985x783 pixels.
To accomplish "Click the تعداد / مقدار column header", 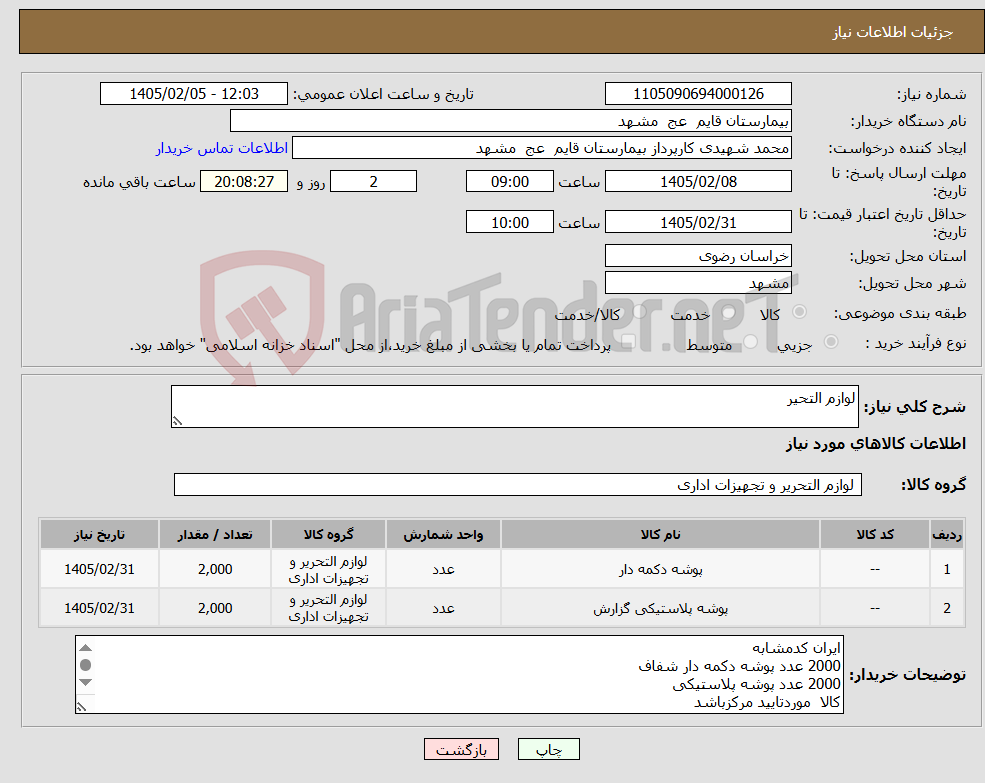I will [x=215, y=534].
